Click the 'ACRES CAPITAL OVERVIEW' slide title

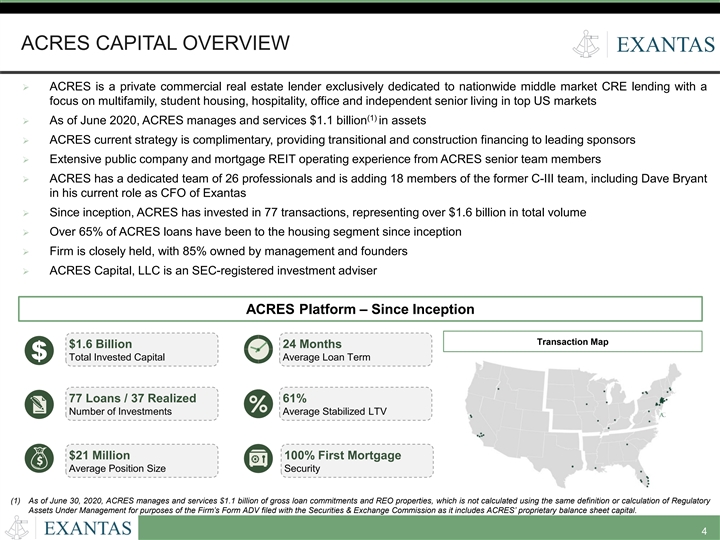coord(155,43)
